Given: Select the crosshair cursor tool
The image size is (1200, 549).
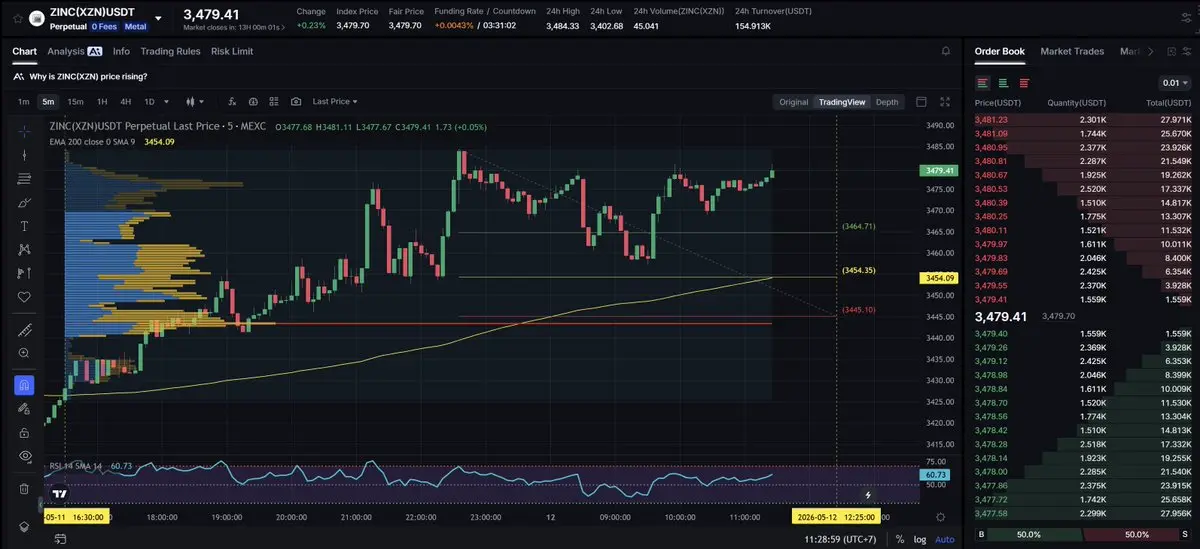Looking at the screenshot, I should point(24,131).
